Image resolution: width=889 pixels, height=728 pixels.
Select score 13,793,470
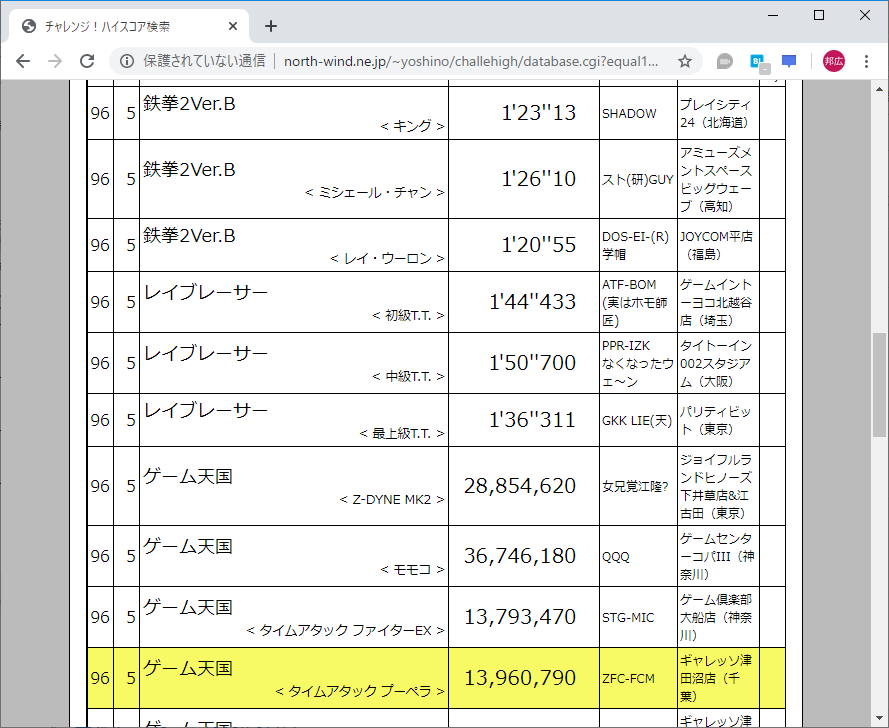tap(520, 617)
